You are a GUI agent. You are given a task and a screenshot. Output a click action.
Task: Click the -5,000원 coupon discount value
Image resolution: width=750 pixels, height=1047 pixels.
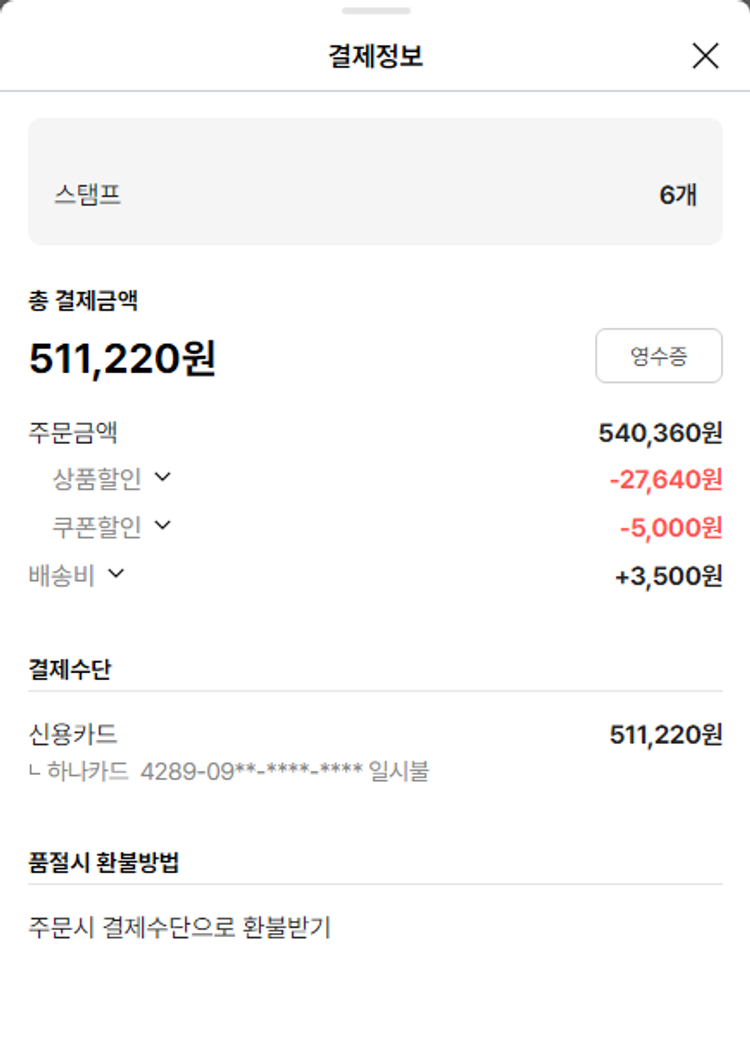pos(670,527)
